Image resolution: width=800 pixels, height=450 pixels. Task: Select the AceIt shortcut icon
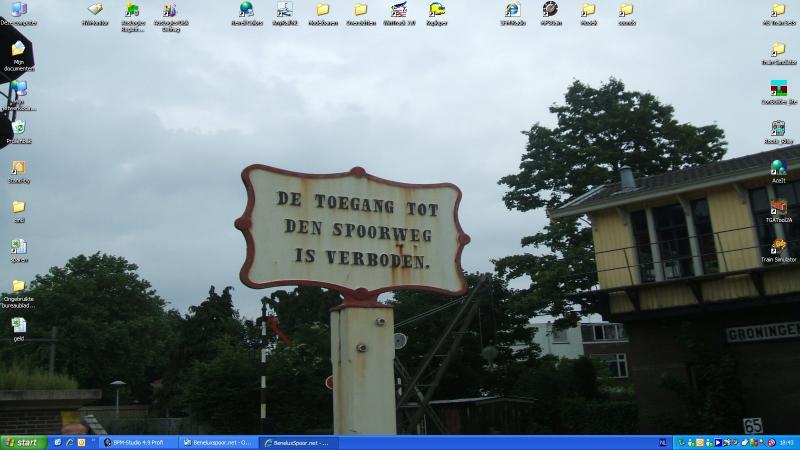point(779,171)
